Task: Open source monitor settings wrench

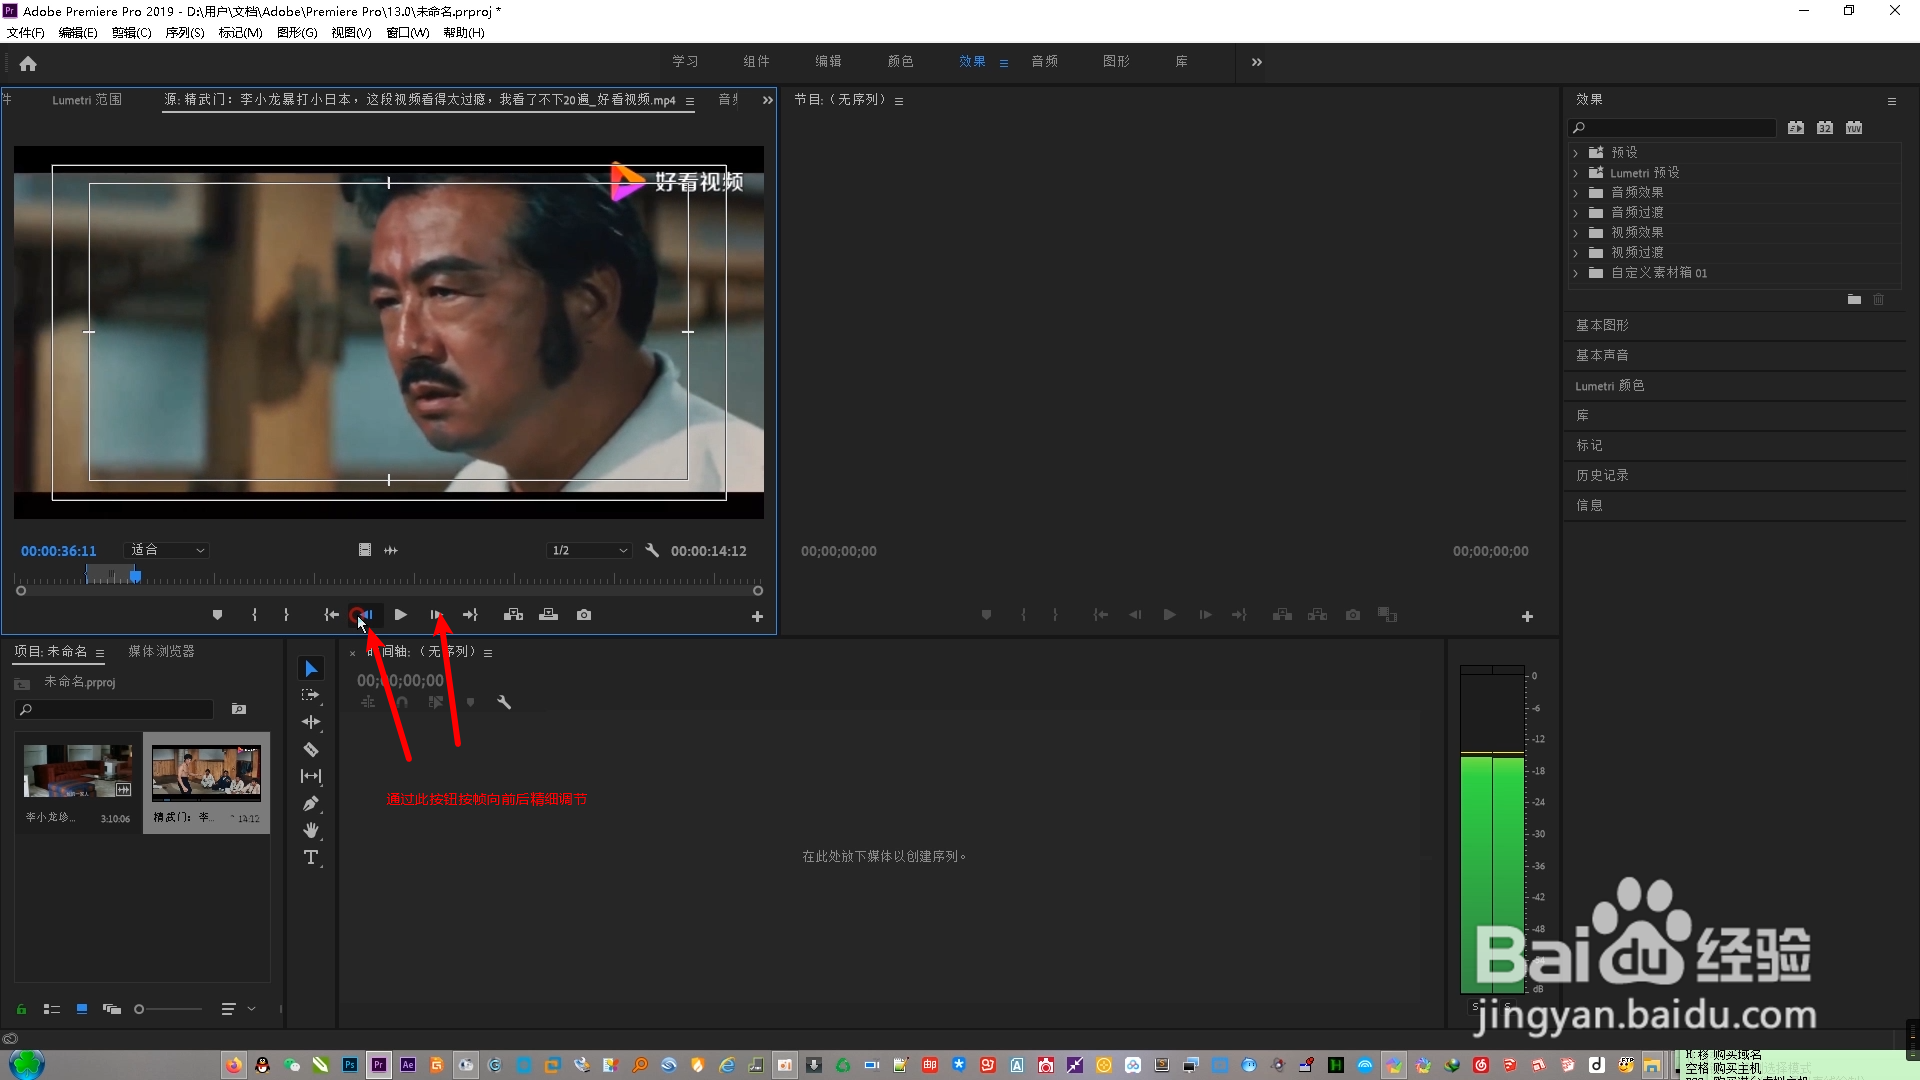Action: 652,550
